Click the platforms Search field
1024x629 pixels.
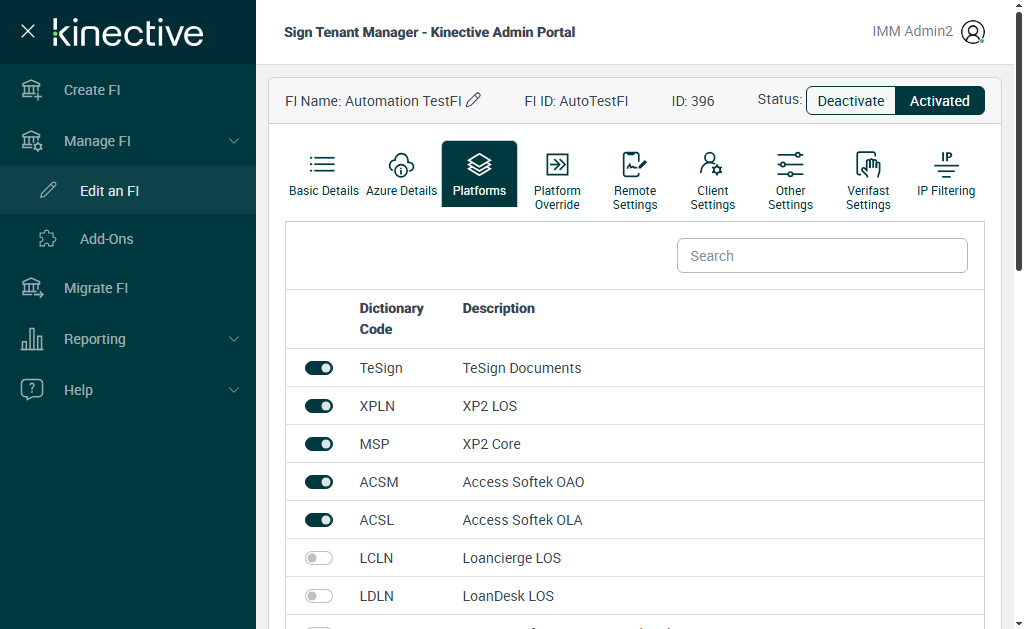822,256
